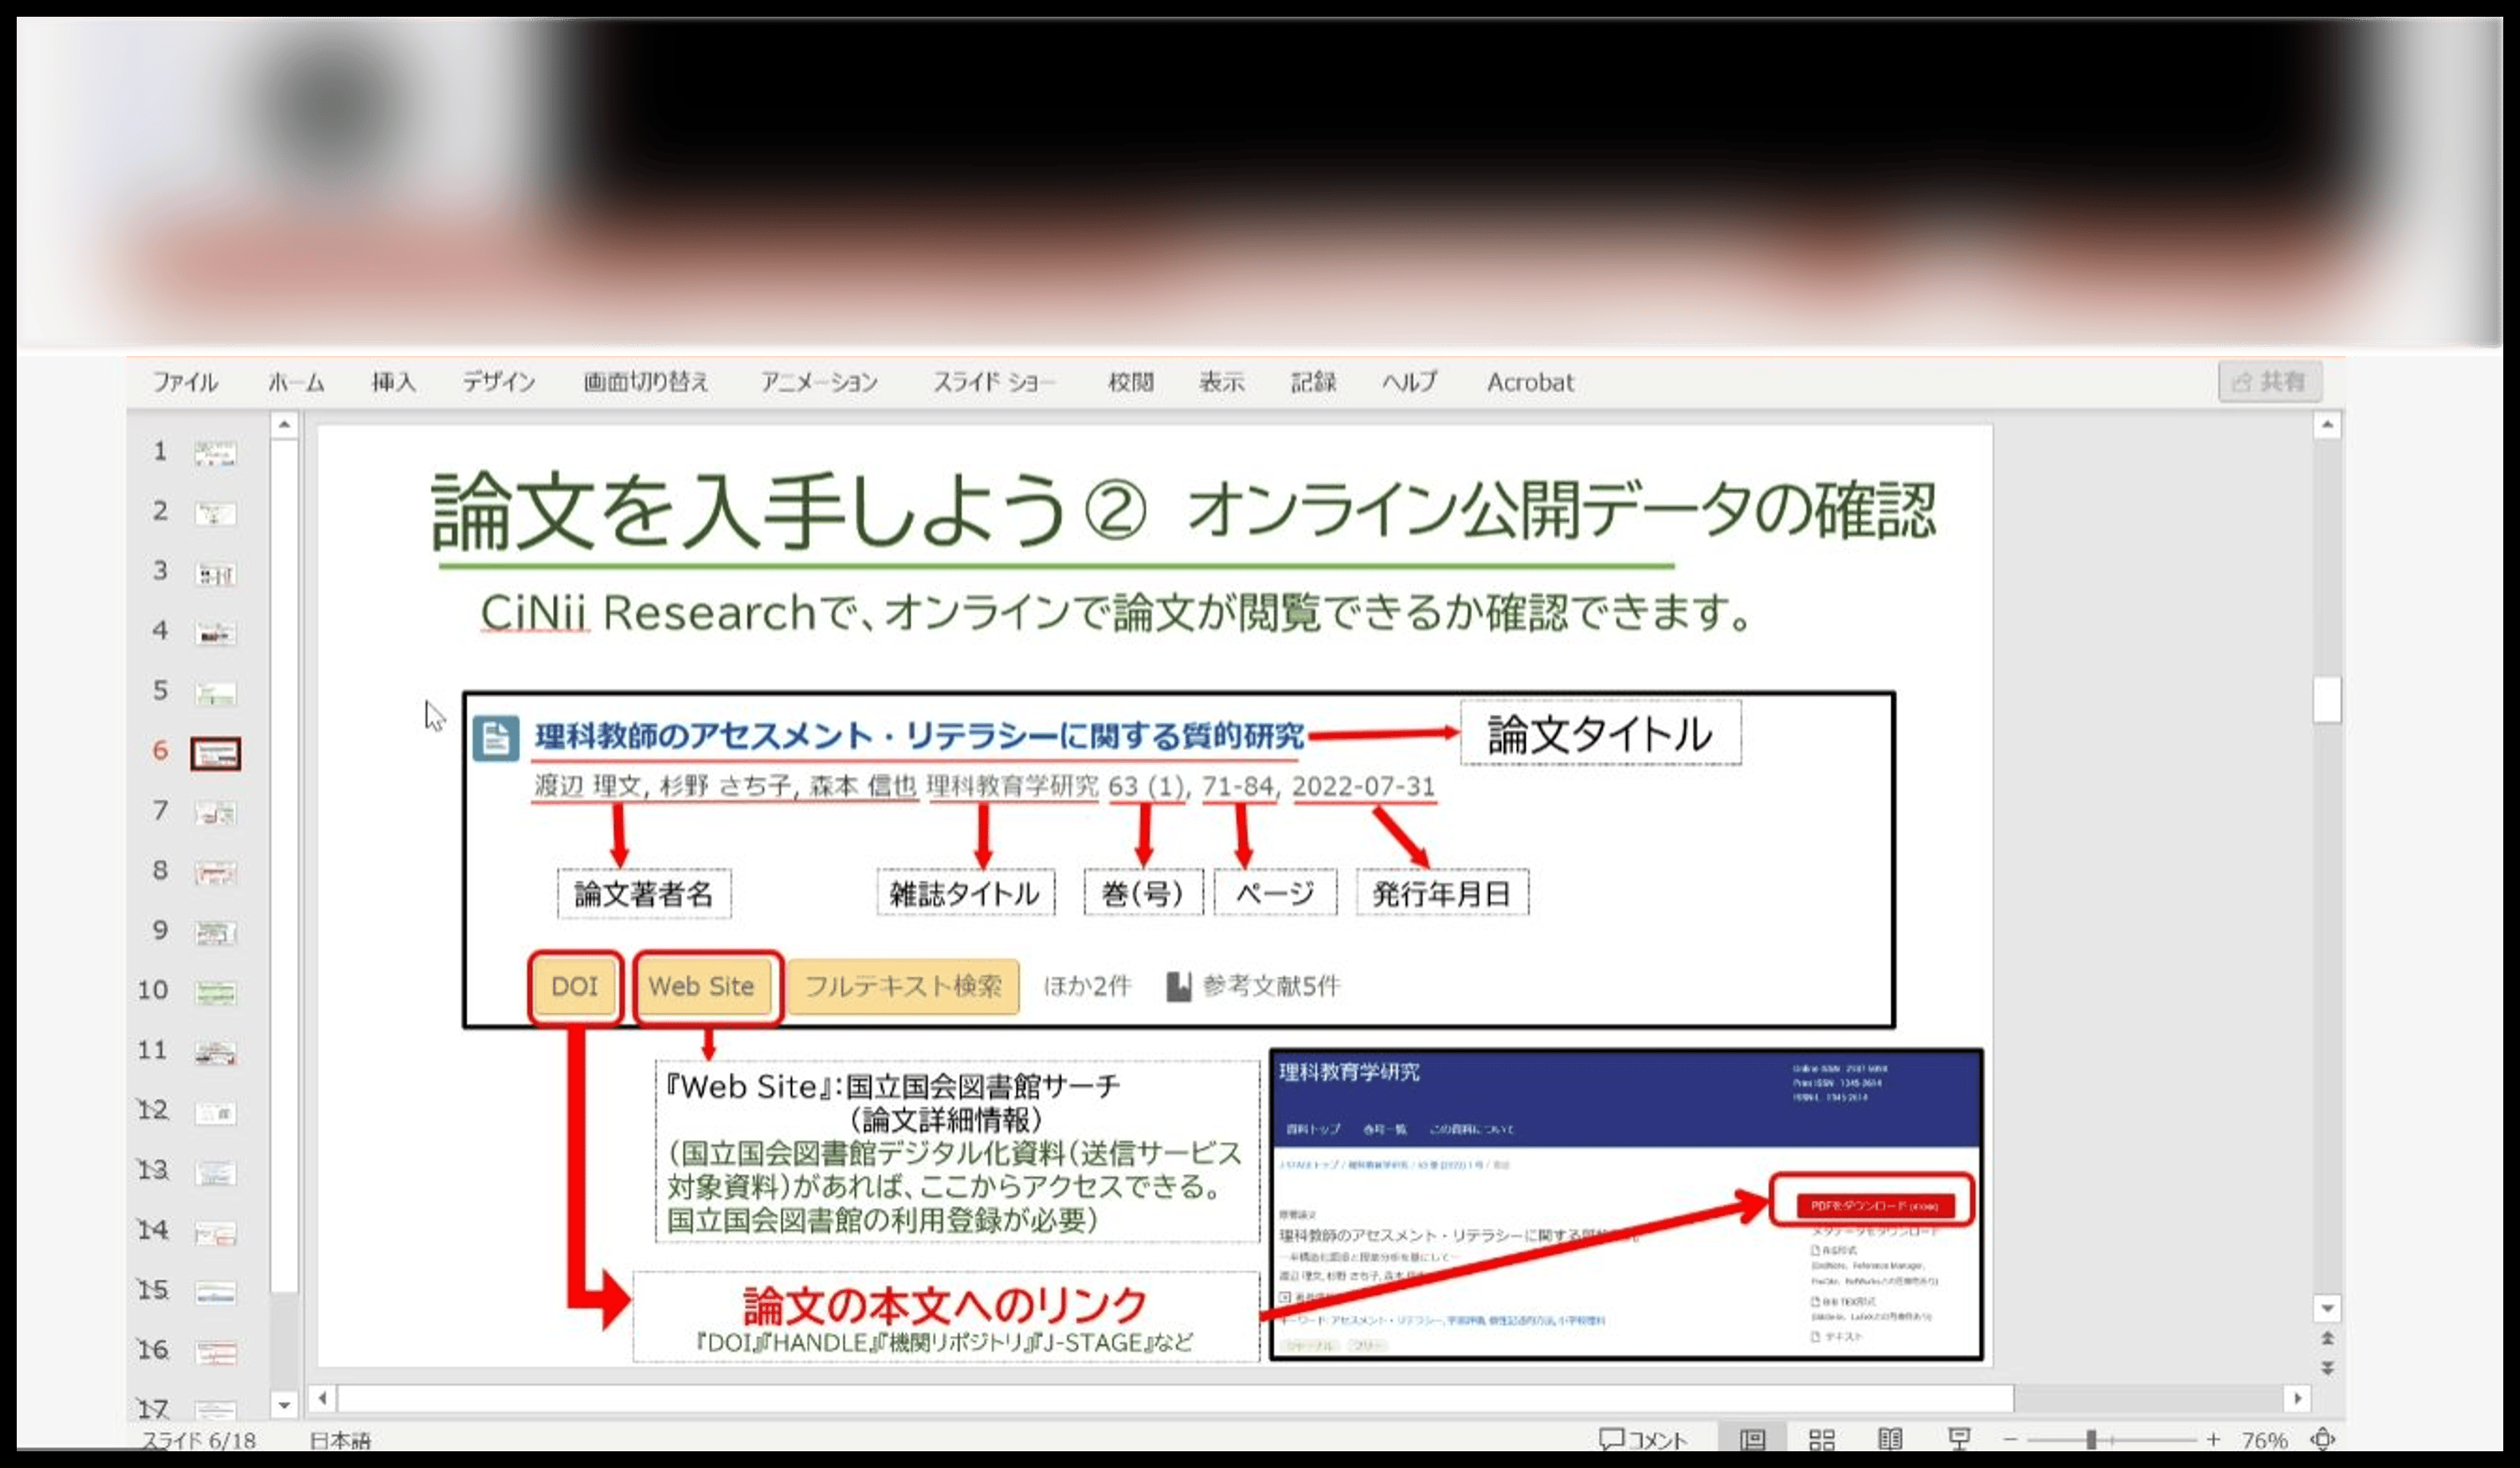Open the アニメーション ribbon tab
The width and height of the screenshot is (2520, 1468).
point(819,382)
